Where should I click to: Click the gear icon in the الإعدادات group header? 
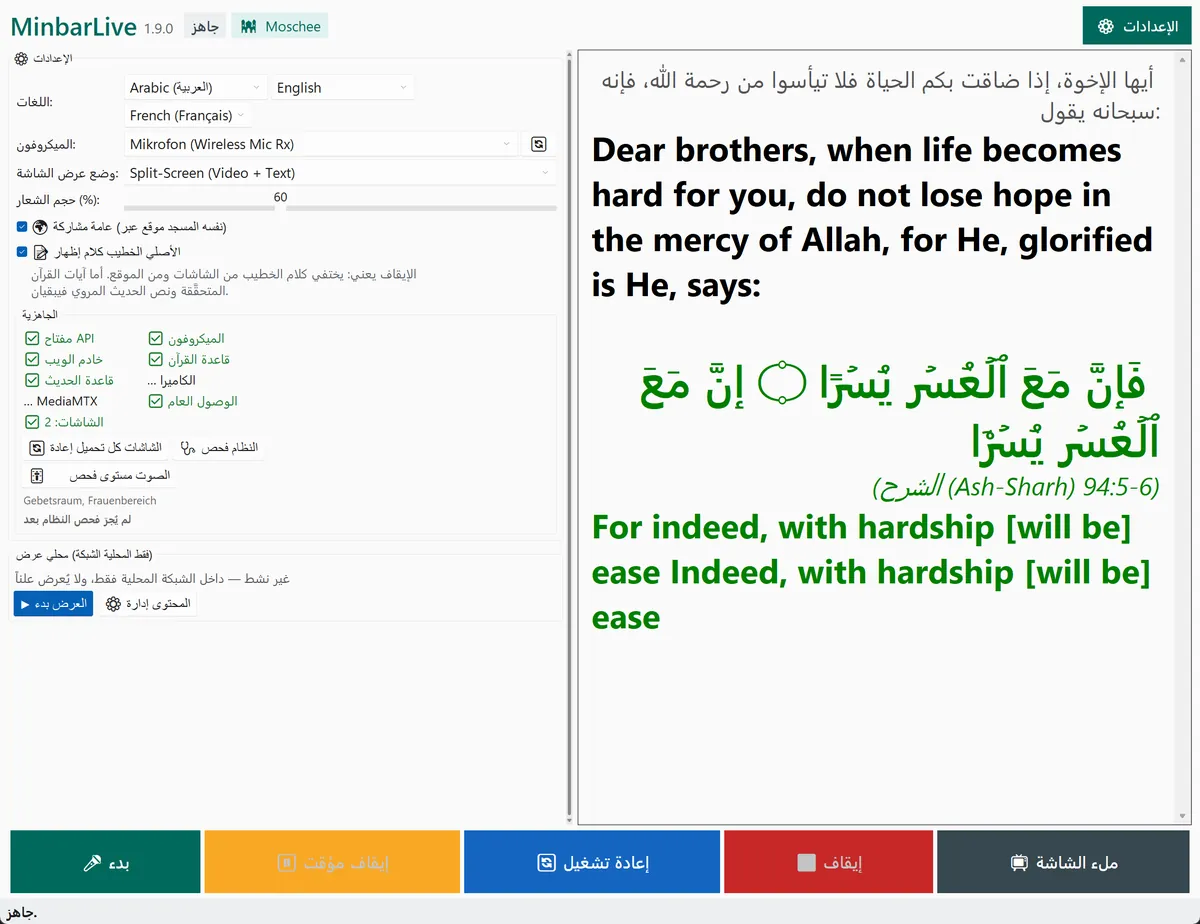tap(22, 59)
